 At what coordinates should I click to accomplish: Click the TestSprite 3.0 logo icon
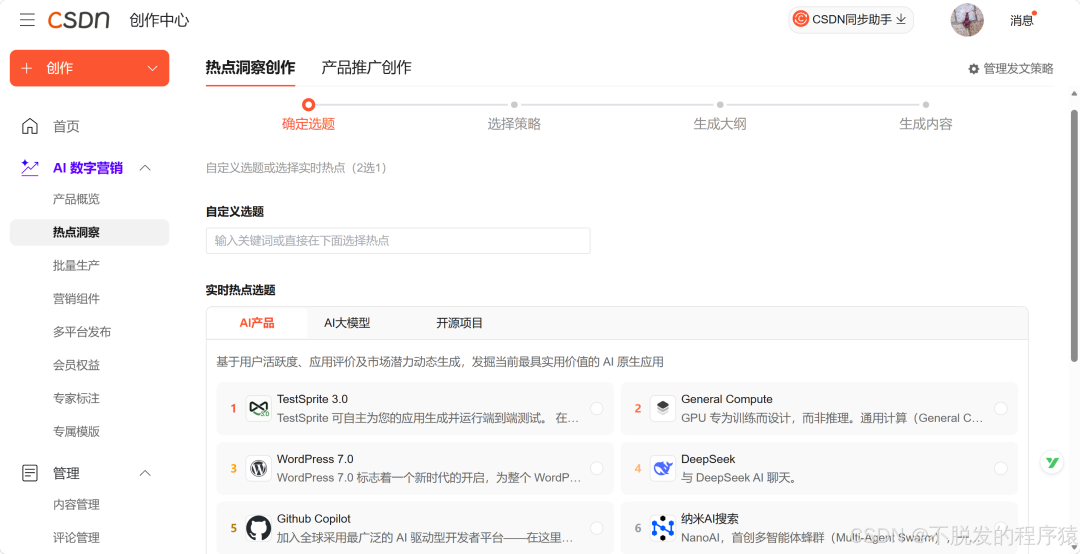click(x=258, y=409)
